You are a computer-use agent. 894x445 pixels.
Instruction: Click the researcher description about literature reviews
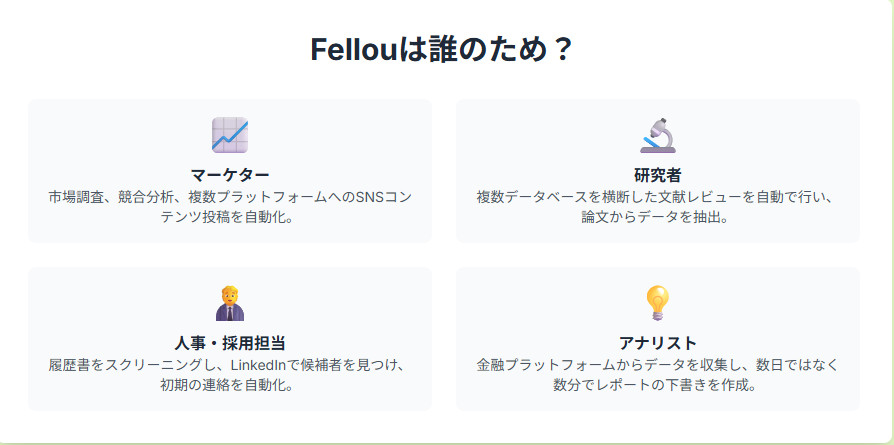click(658, 197)
